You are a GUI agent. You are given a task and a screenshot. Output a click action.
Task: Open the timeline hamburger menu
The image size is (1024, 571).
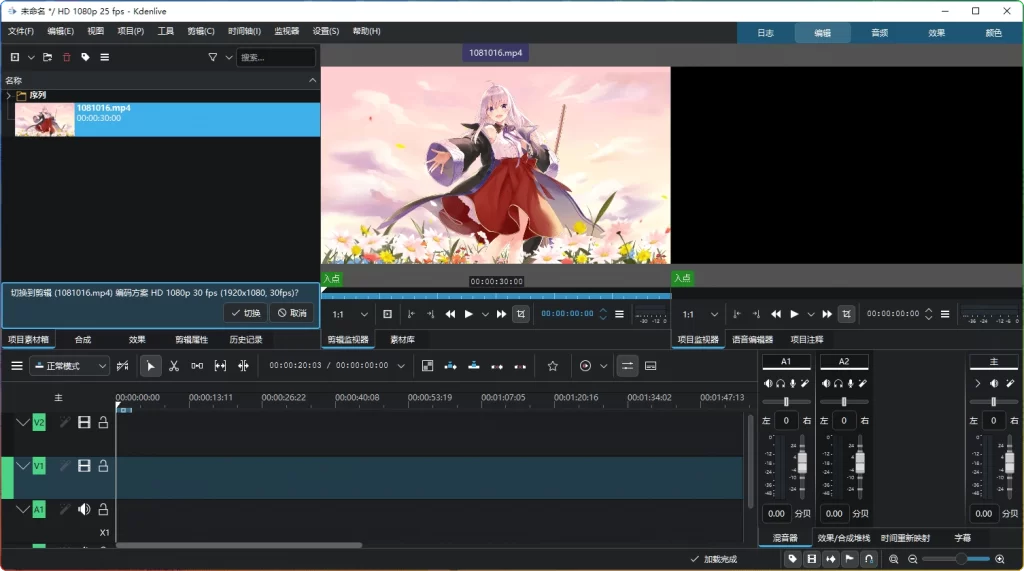point(17,366)
